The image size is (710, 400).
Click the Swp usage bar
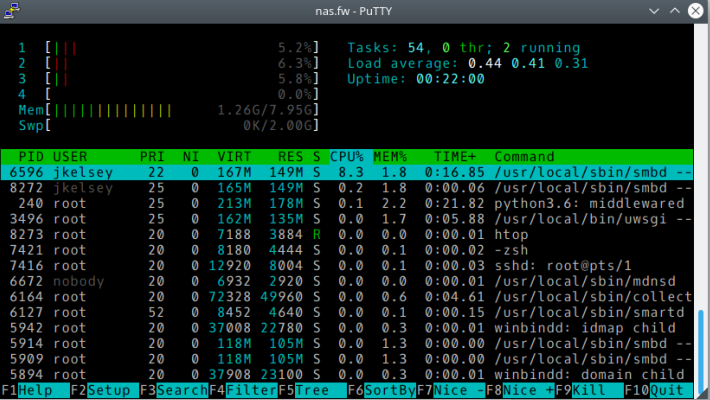coord(168,125)
